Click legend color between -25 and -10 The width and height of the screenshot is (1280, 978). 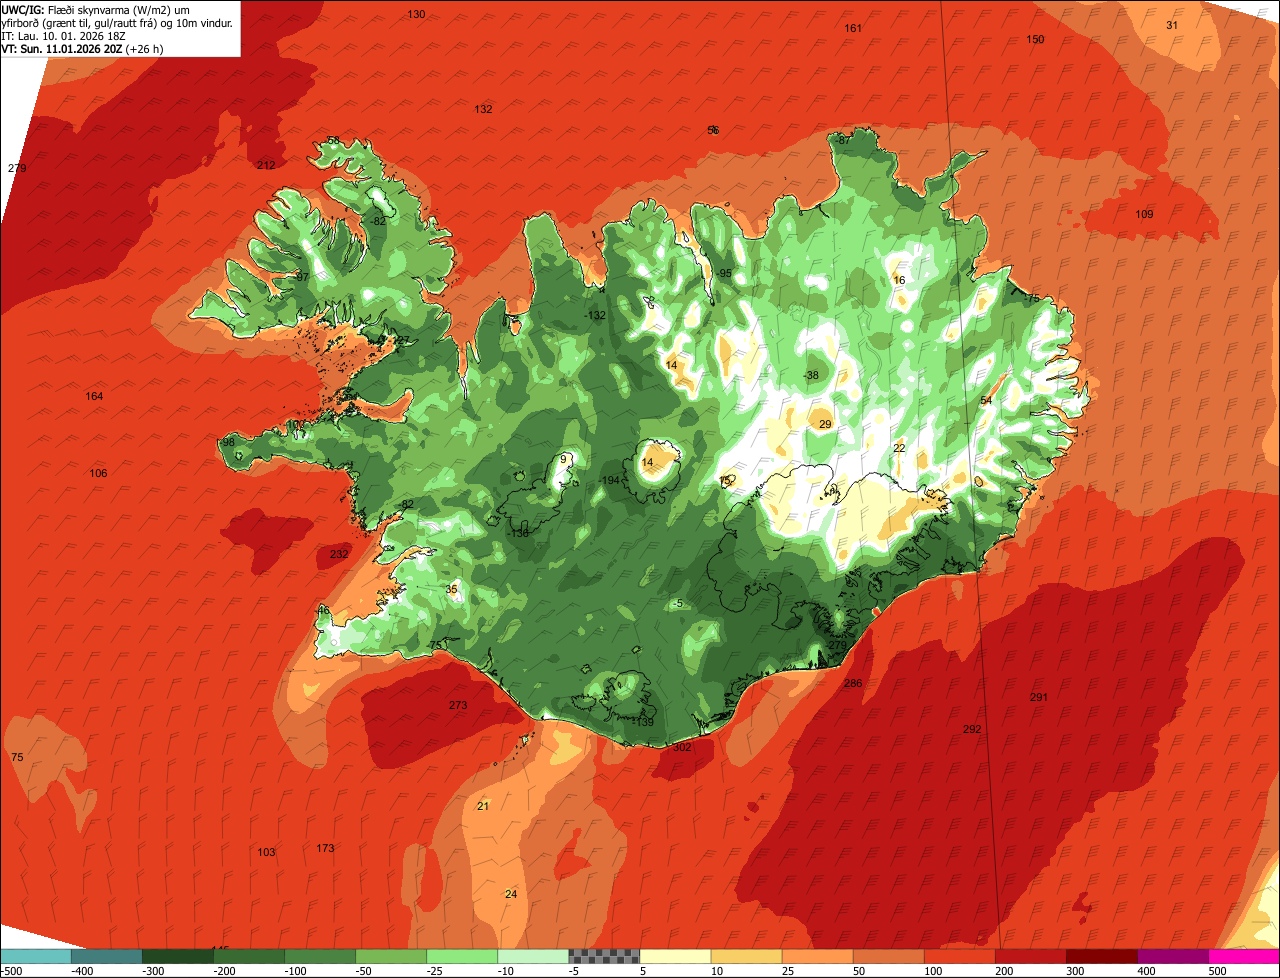click(462, 956)
